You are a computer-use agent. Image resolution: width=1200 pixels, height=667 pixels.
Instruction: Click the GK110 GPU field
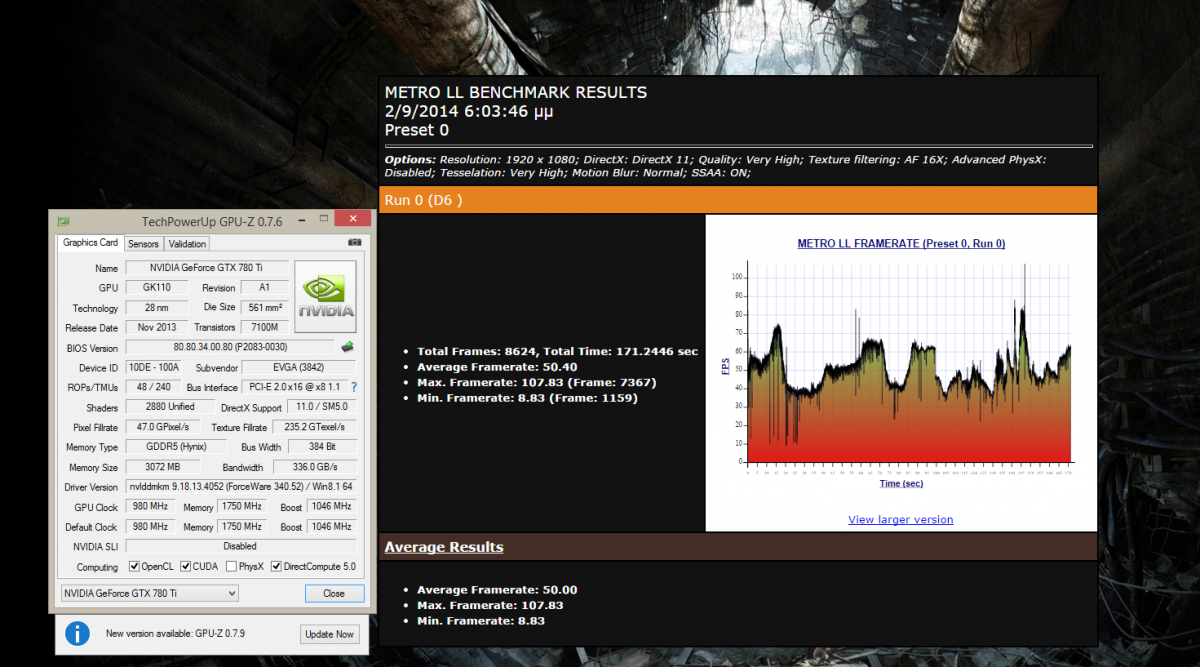156,288
